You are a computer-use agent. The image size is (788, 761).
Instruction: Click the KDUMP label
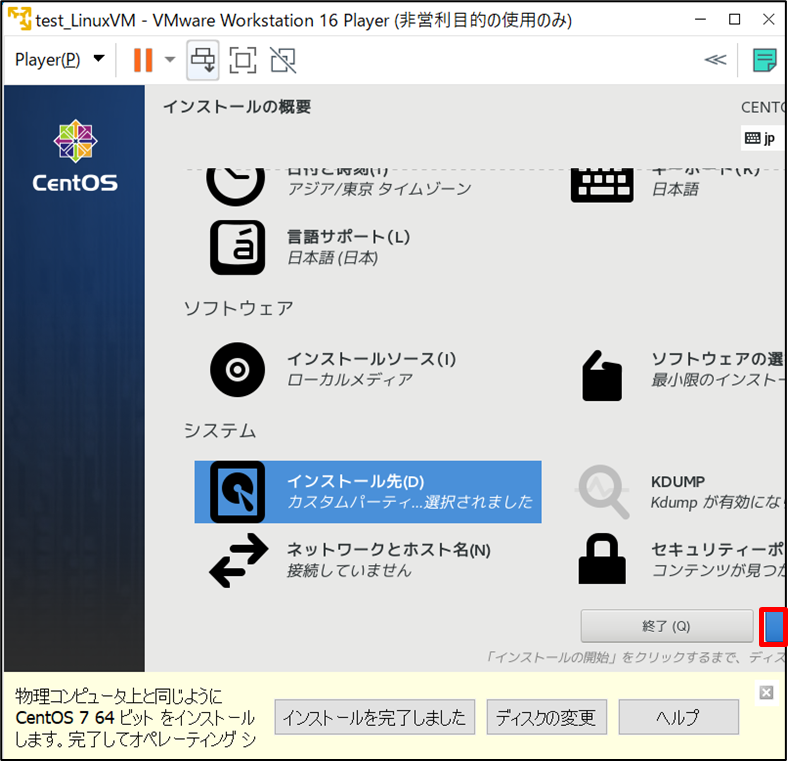[x=678, y=482]
